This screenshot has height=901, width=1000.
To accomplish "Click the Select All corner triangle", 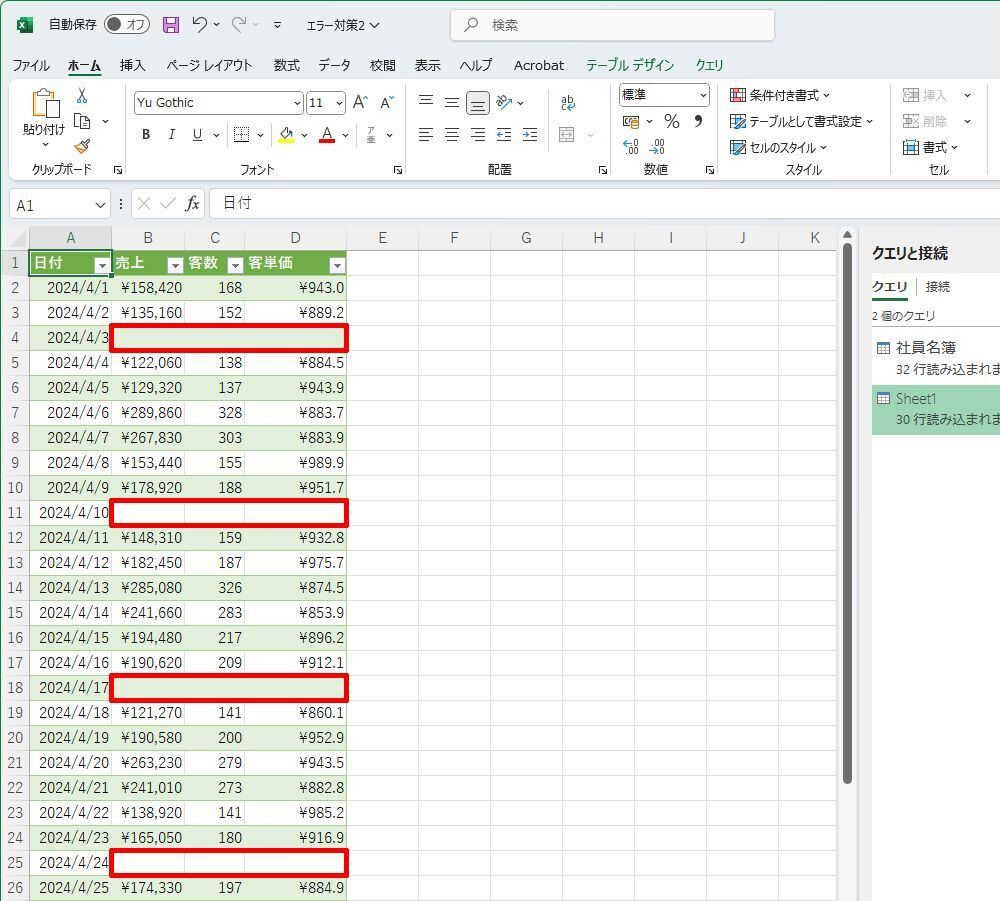I will click(x=18, y=239).
